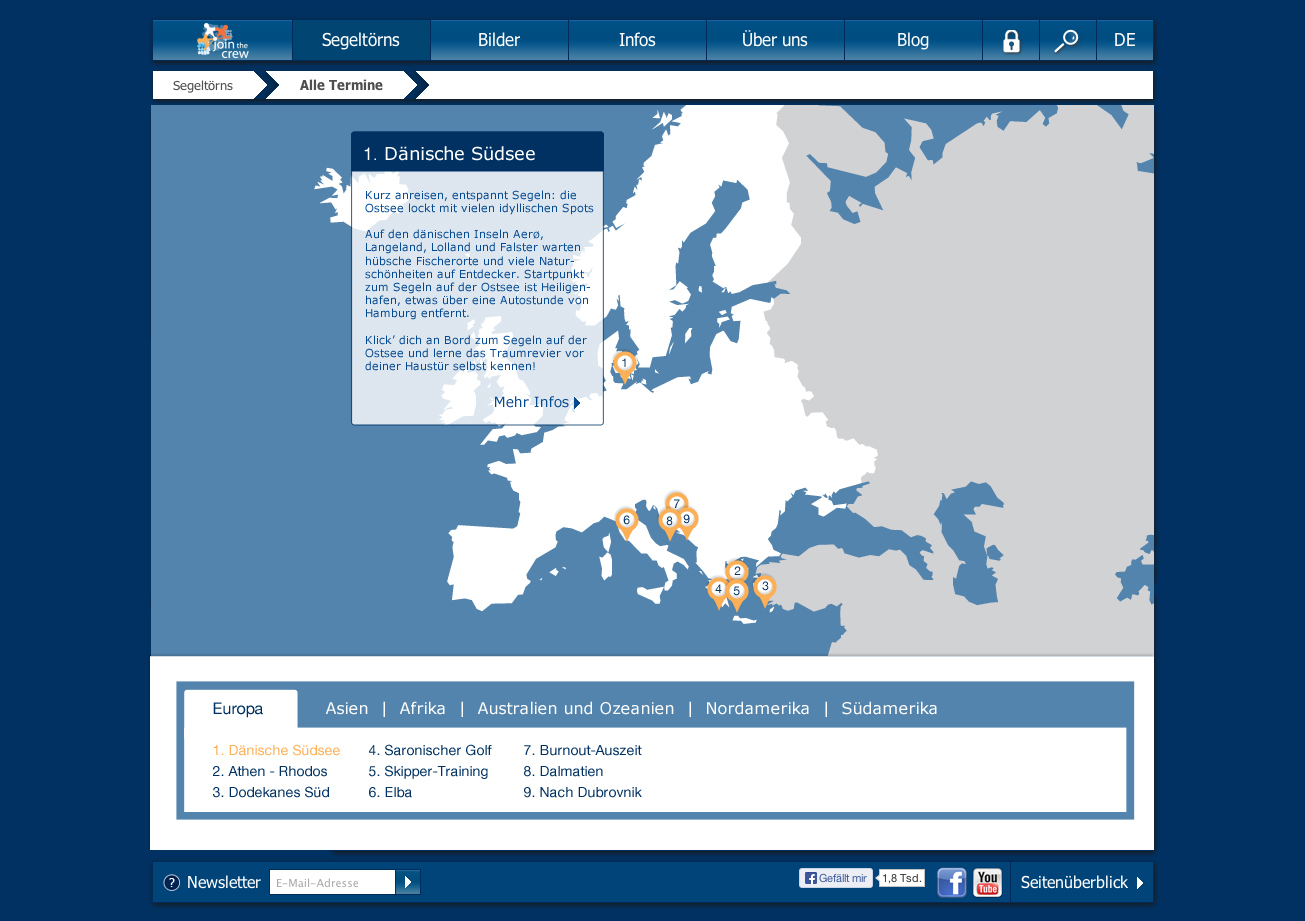This screenshot has width=1305, height=921.
Task: Open the DE language selector
Action: tap(1124, 41)
